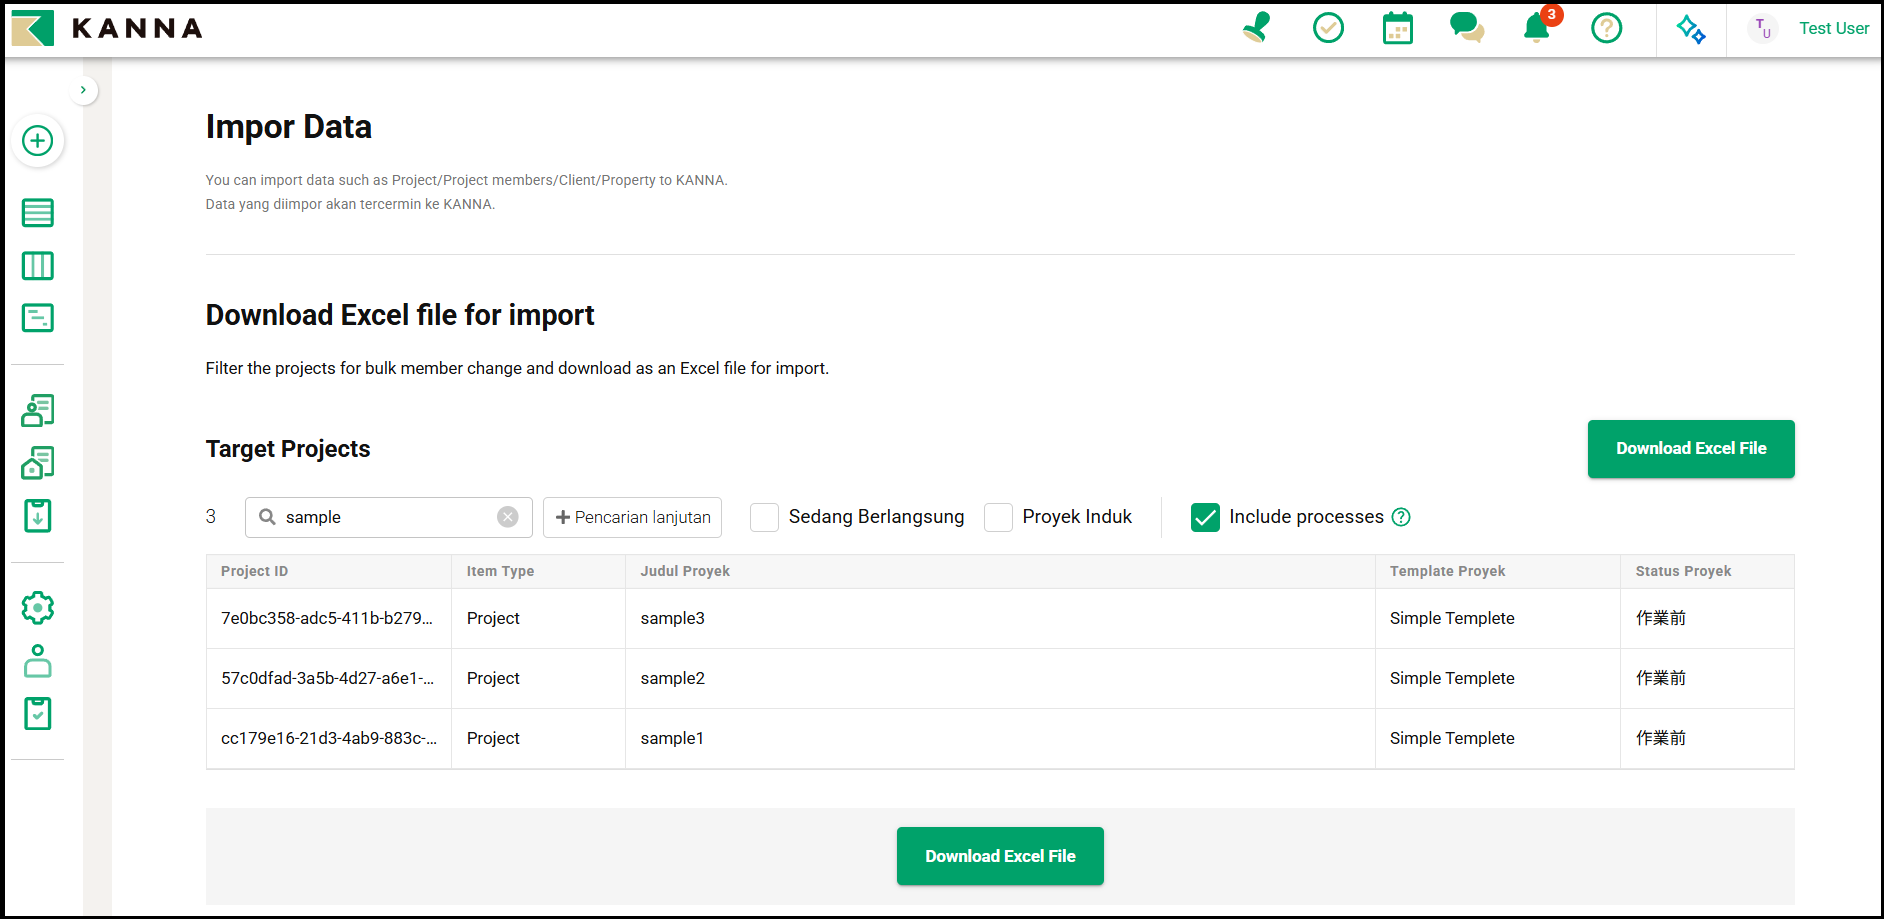
Task: Open the import download clipboard sidebar icon
Action: point(38,516)
